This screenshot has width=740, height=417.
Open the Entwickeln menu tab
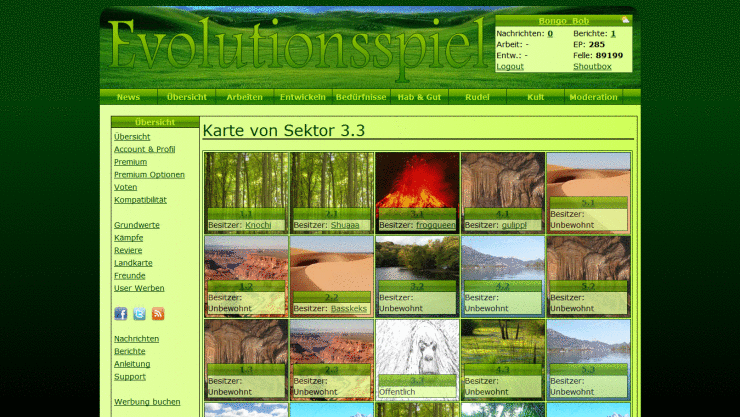(303, 97)
